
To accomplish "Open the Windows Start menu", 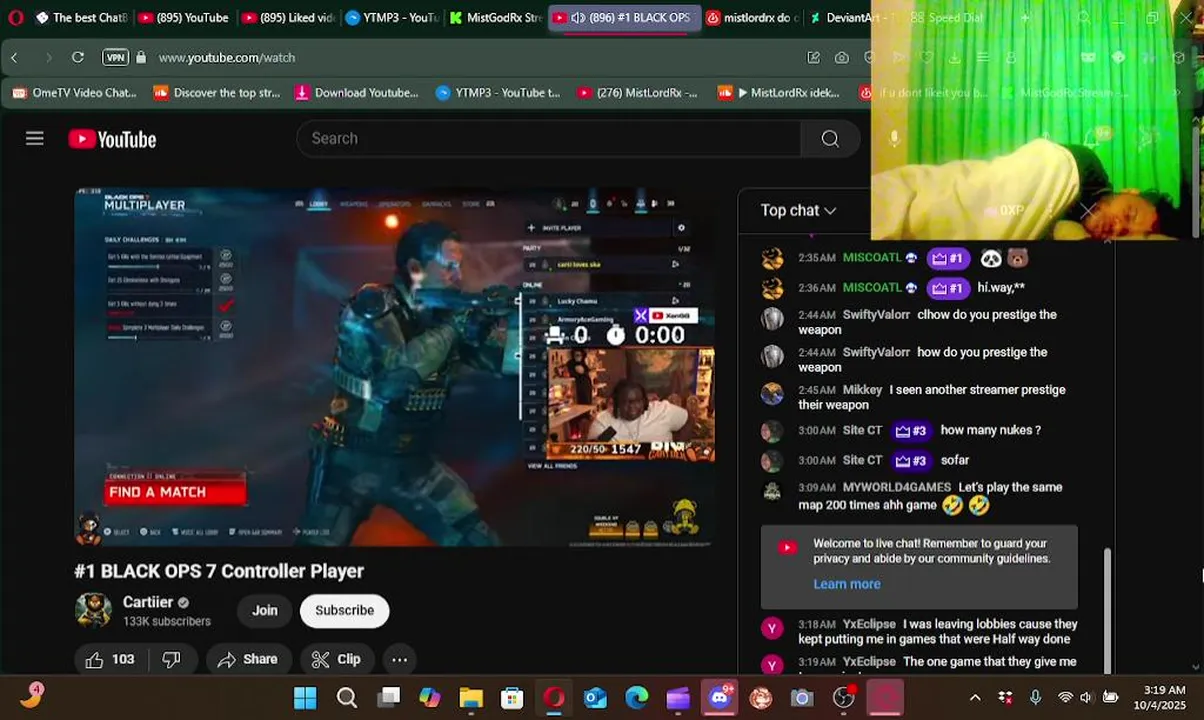I will click(x=305, y=698).
